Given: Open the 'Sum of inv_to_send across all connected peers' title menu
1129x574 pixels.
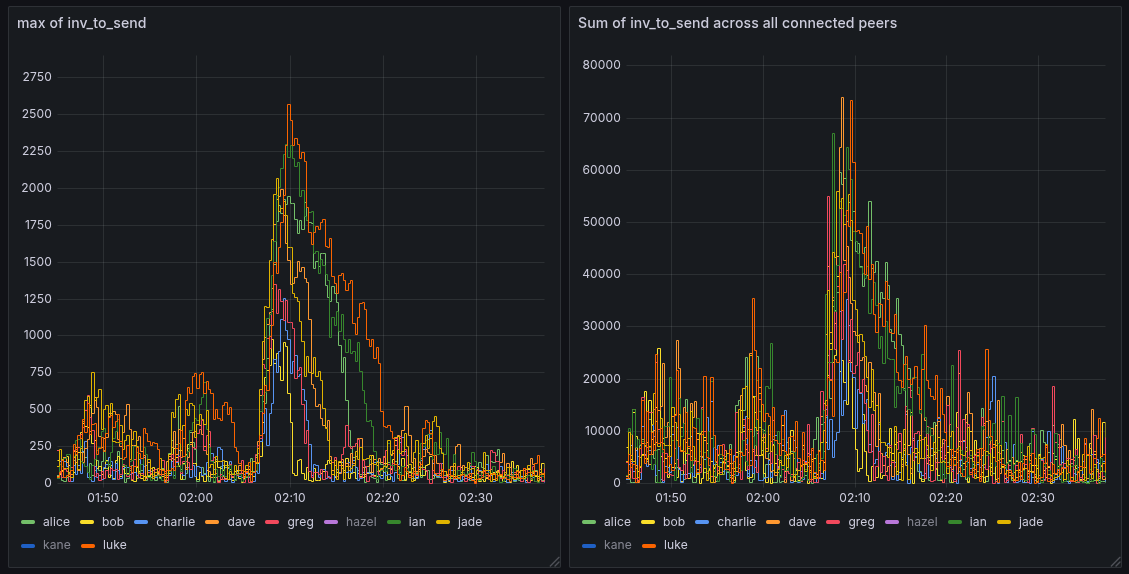Looking at the screenshot, I should pyautogui.click(x=737, y=23).
